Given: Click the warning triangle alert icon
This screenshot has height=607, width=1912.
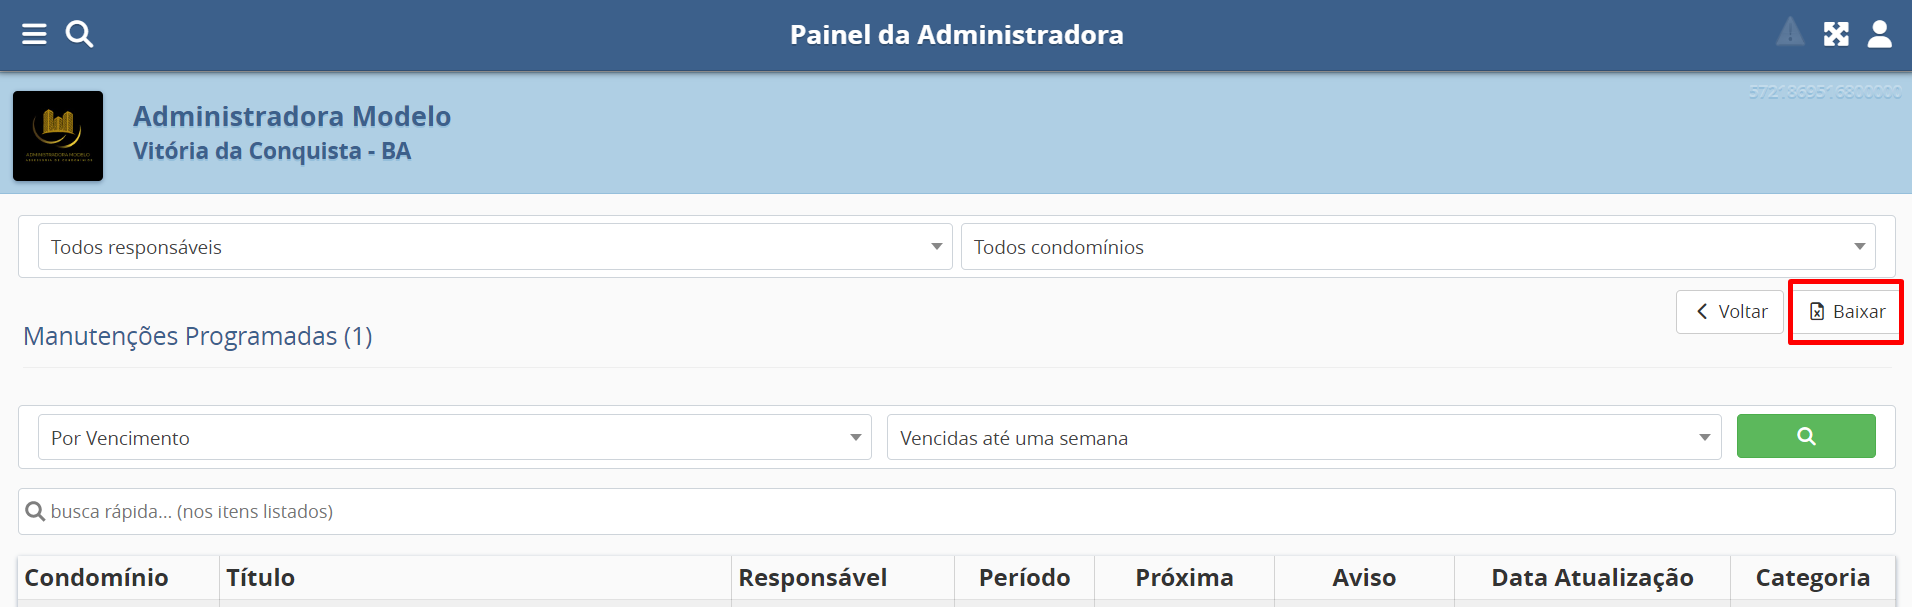Looking at the screenshot, I should [x=1790, y=33].
